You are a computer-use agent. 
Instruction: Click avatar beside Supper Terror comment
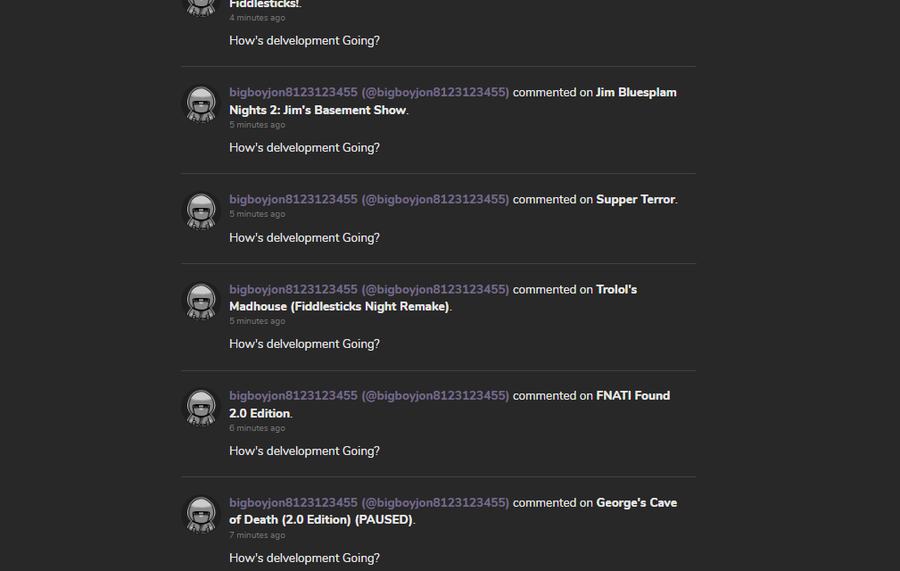pyautogui.click(x=201, y=211)
